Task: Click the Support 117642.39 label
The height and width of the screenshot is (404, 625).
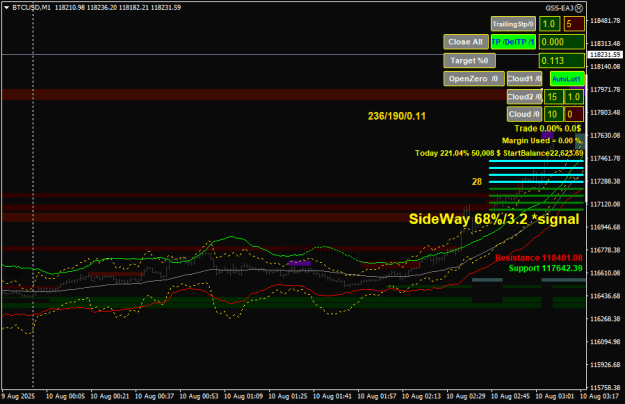Action: (x=545, y=268)
